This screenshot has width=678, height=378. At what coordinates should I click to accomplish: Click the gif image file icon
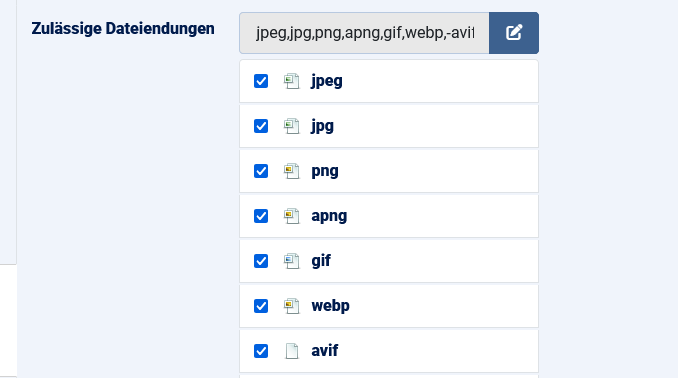291,261
